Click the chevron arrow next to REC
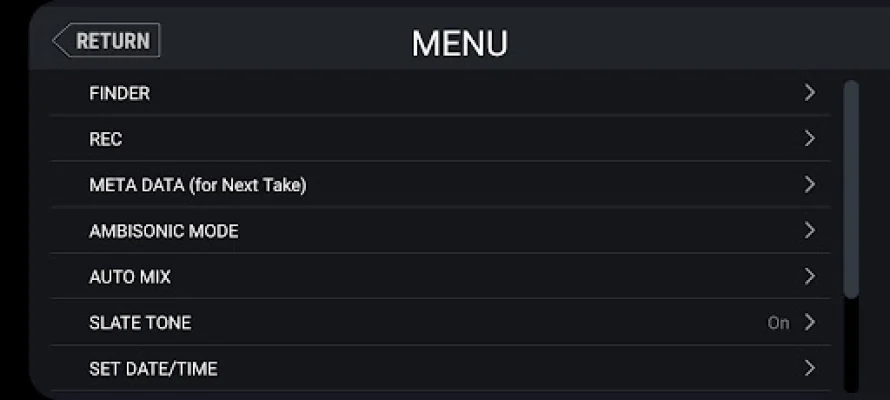The height and width of the screenshot is (400, 890). [810, 139]
